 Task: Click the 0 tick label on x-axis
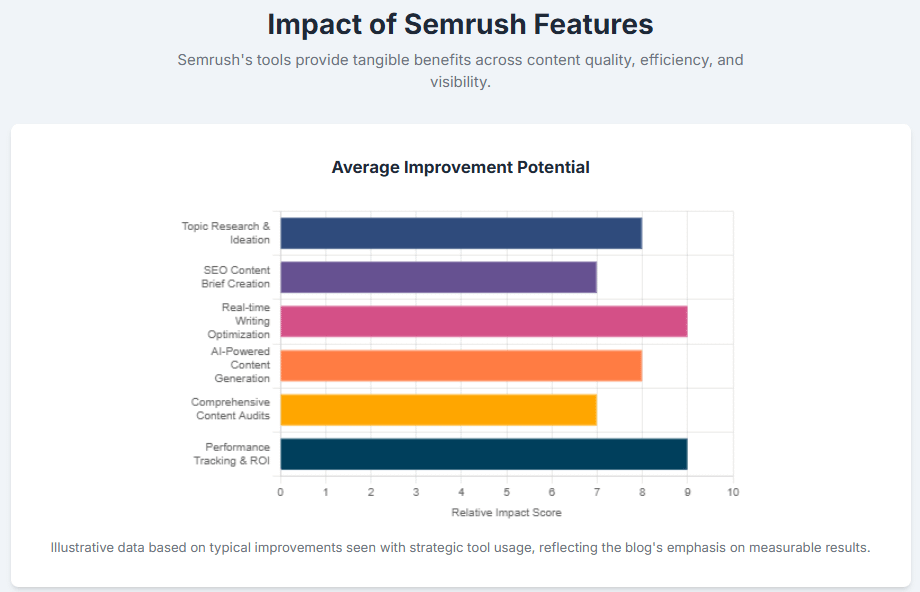pyautogui.click(x=280, y=492)
